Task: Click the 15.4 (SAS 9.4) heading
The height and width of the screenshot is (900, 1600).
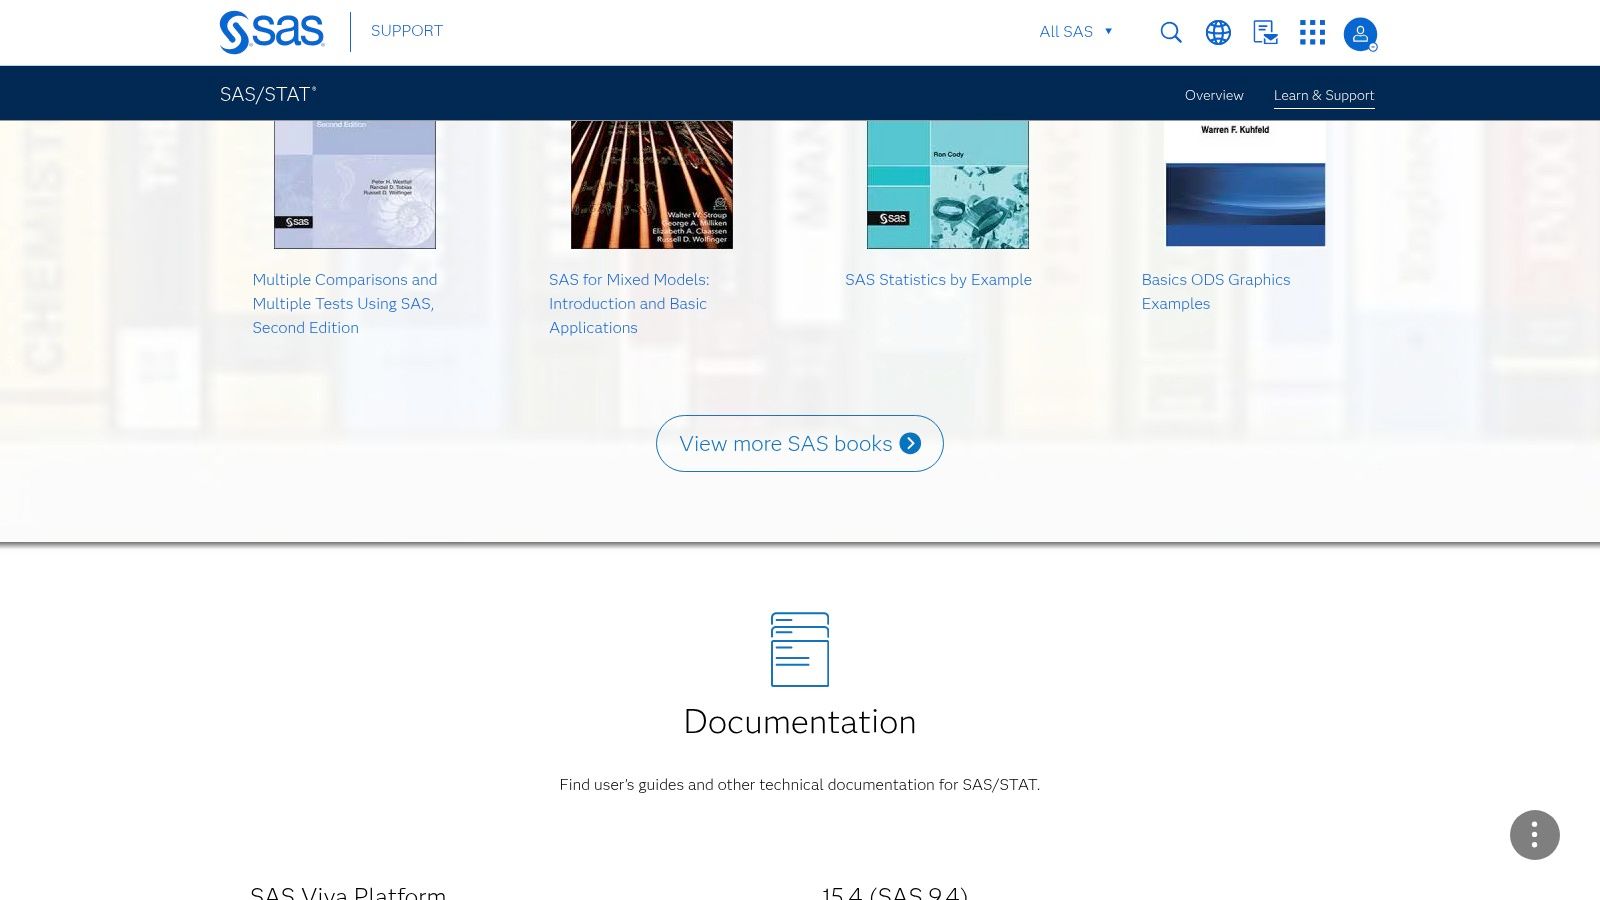Action: click(x=895, y=891)
